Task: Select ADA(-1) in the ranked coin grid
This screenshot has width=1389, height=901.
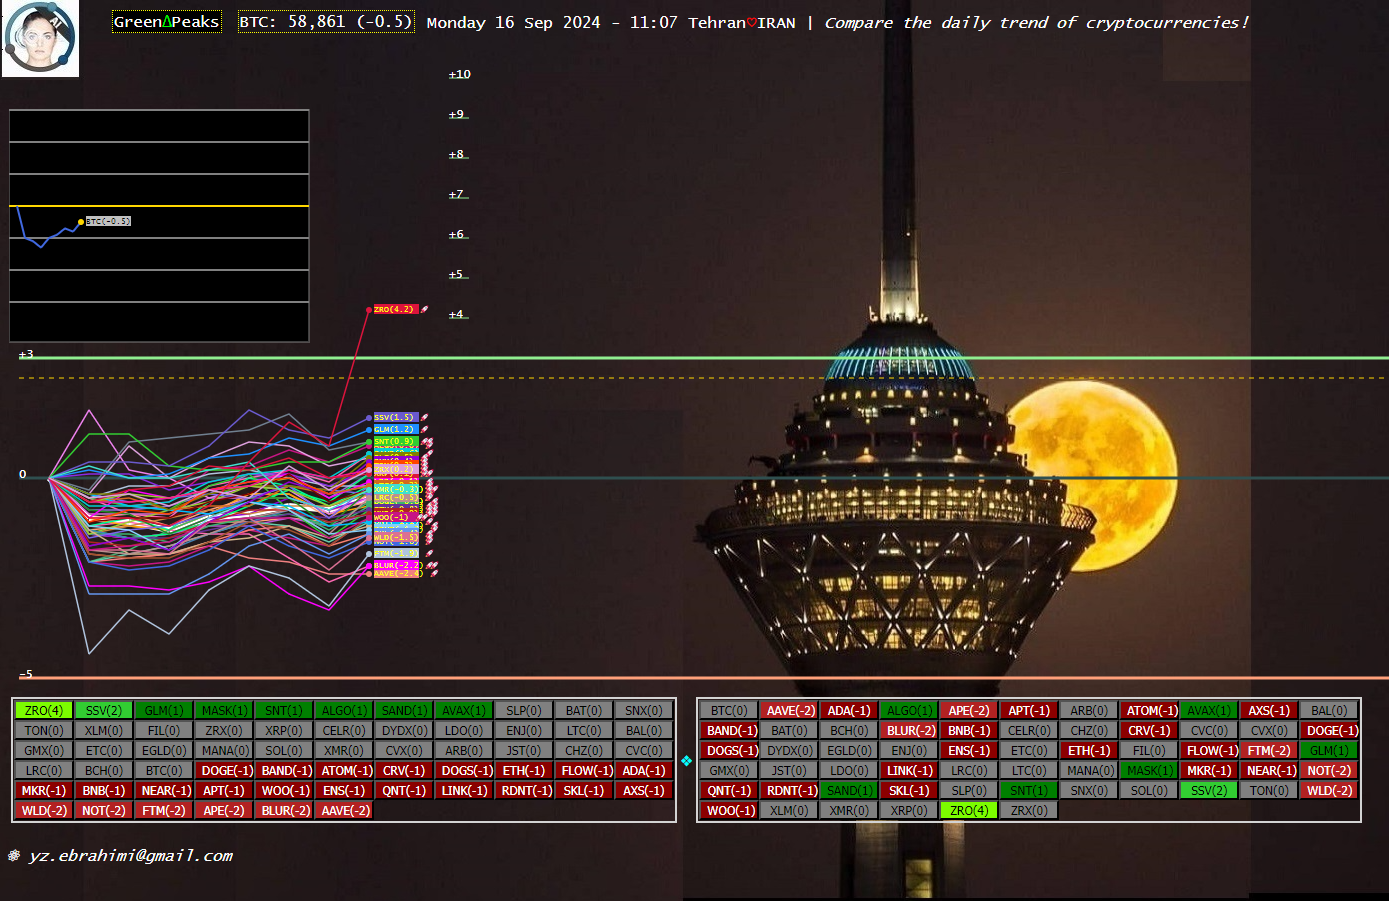Action: [644, 771]
